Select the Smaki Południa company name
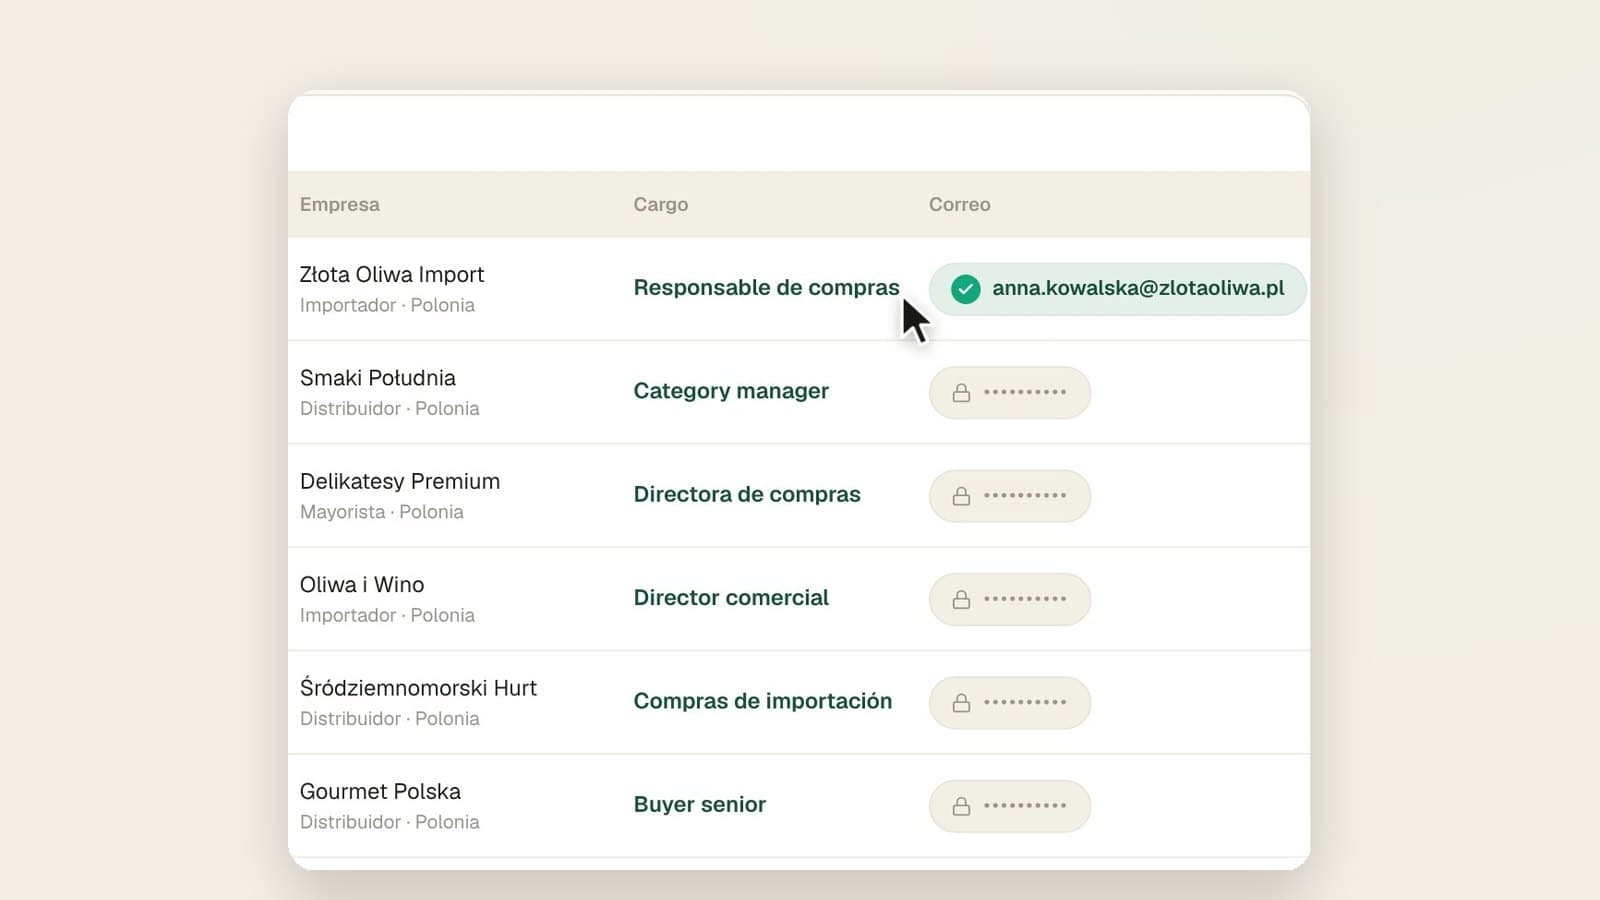 pyautogui.click(x=378, y=378)
